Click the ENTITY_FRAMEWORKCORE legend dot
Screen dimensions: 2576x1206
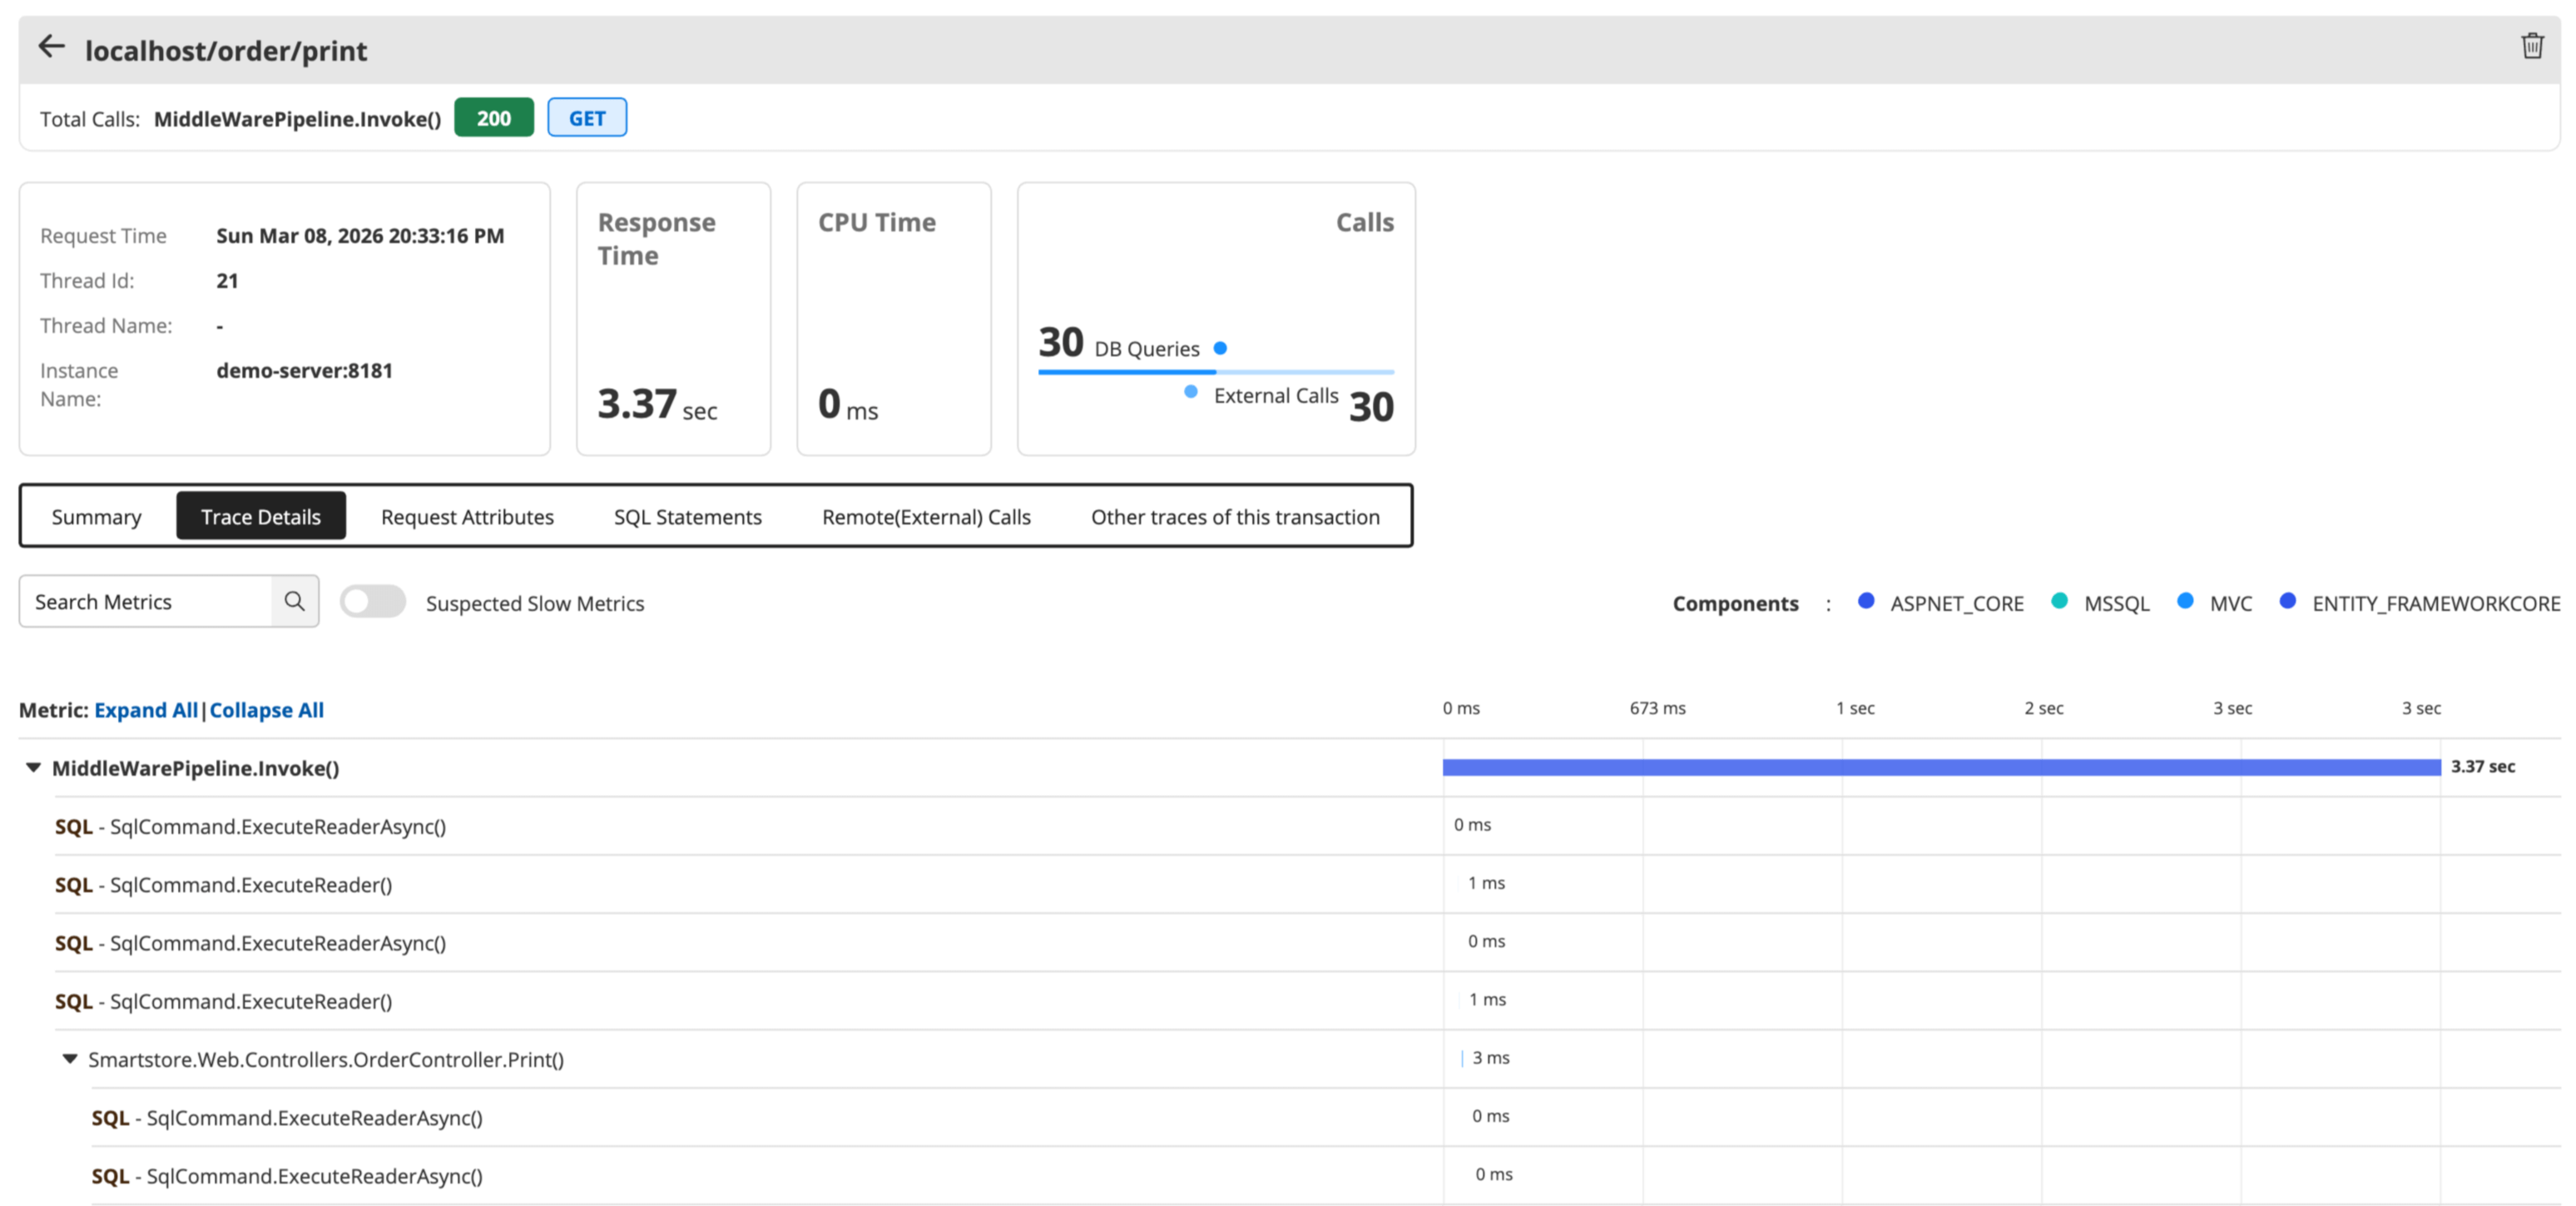(2287, 601)
